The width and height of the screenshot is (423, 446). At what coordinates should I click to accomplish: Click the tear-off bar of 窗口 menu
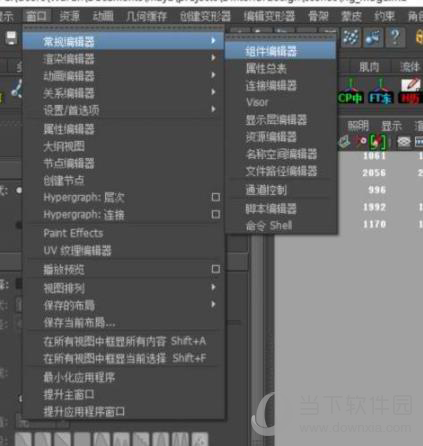click(123, 28)
